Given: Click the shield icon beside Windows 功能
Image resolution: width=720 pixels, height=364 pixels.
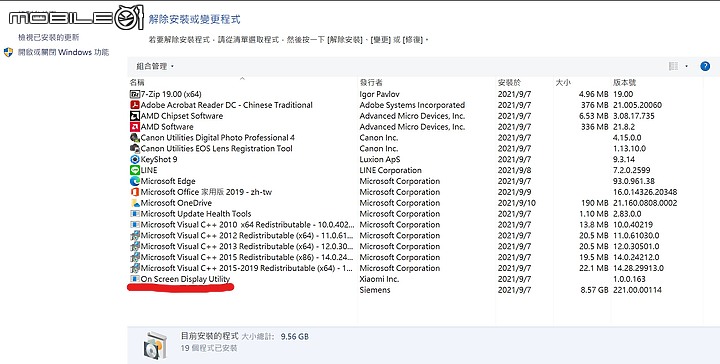Looking at the screenshot, I should coord(8,52).
